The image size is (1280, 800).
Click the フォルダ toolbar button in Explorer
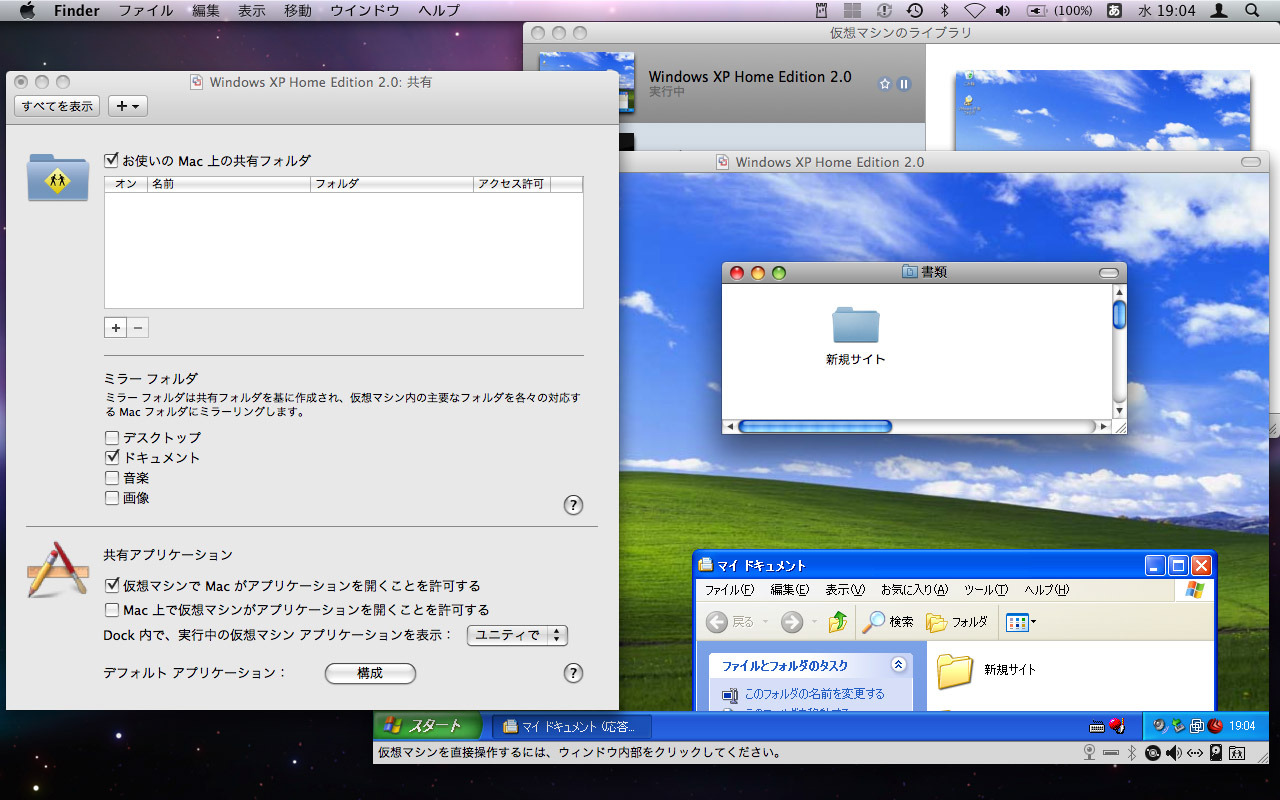(957, 621)
